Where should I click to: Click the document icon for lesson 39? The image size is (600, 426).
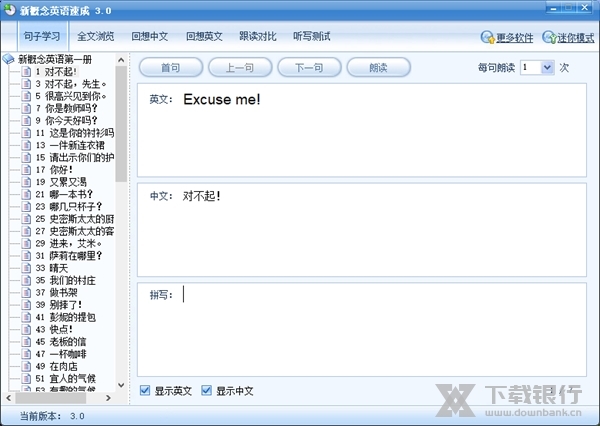pos(26,305)
